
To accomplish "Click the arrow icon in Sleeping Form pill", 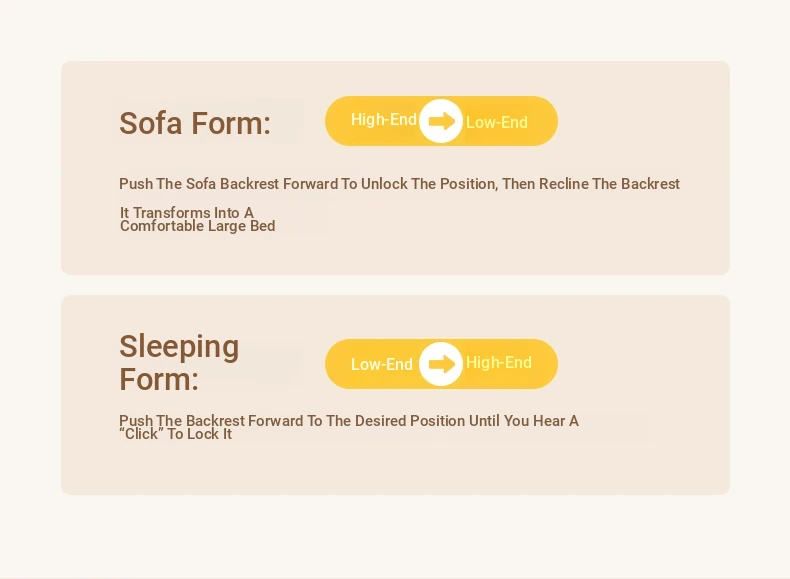I will point(442,364).
